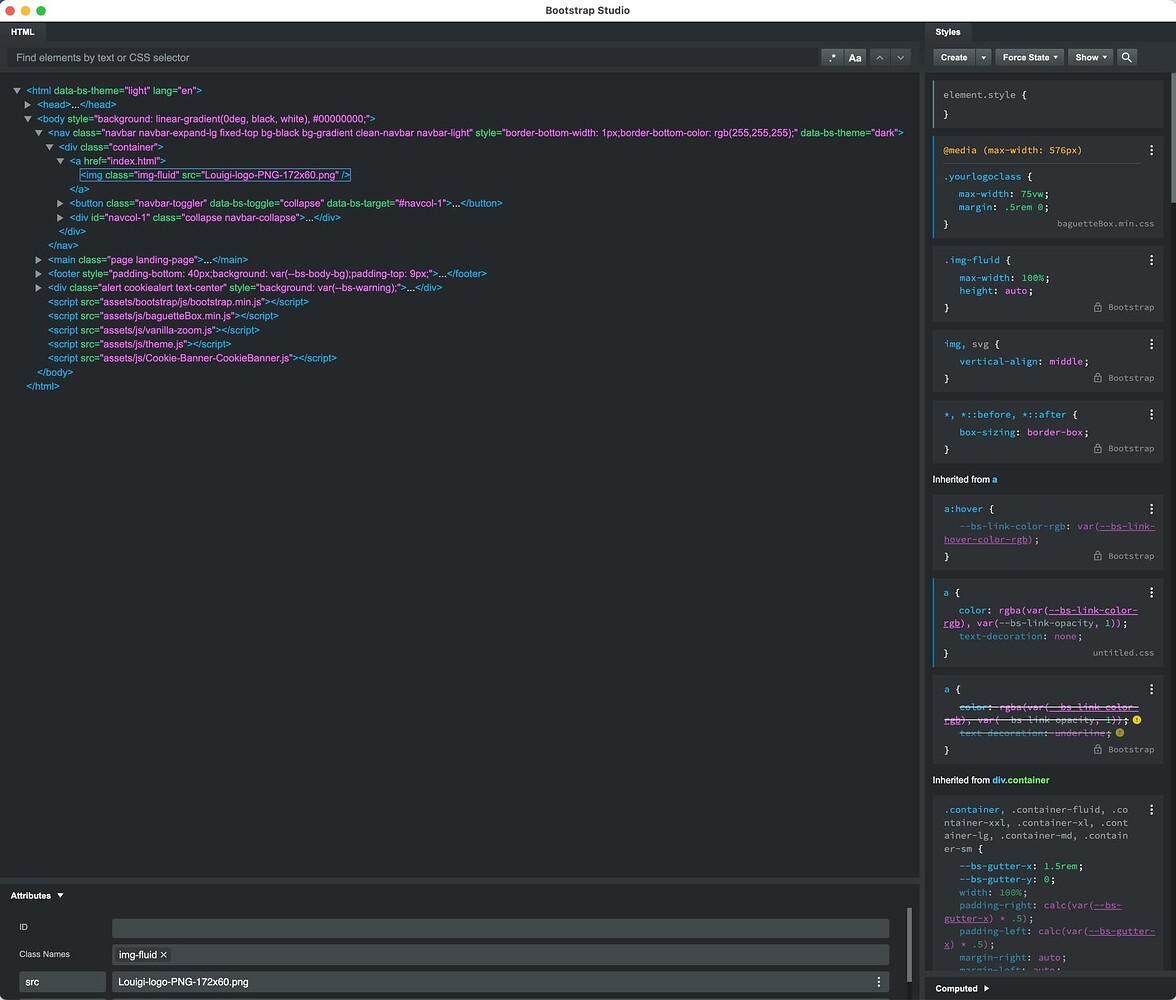The width and height of the screenshot is (1176, 1000).
Task: Select the theme.js script row
Action: coord(140,344)
